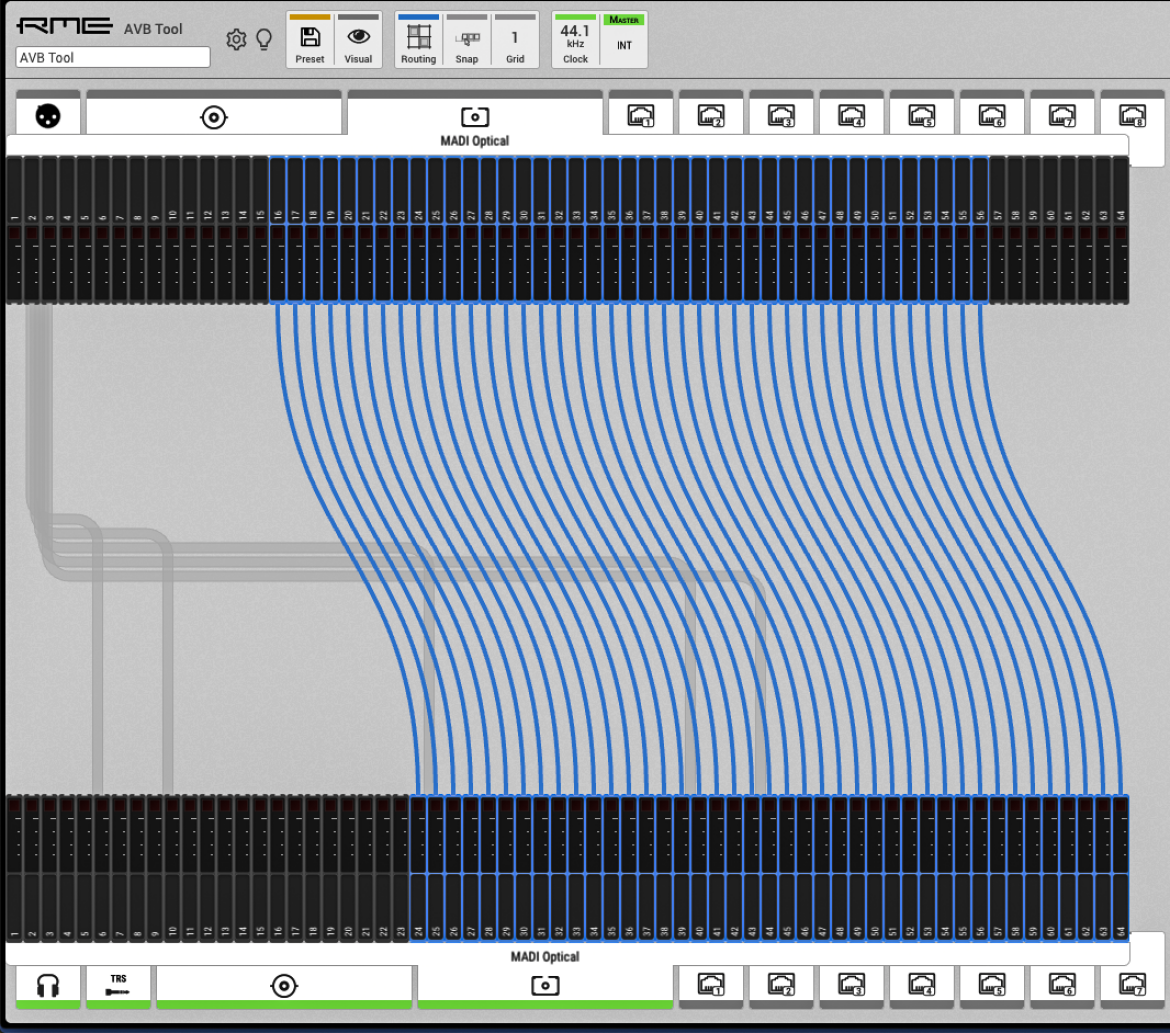Image resolution: width=1170 pixels, height=1033 pixels.
Task: Open AVB stream 2 output in the bottom row
Action: [781, 987]
